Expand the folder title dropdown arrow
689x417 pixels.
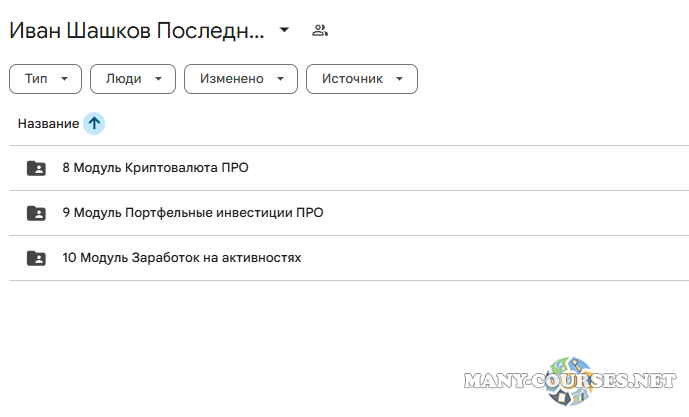click(284, 30)
